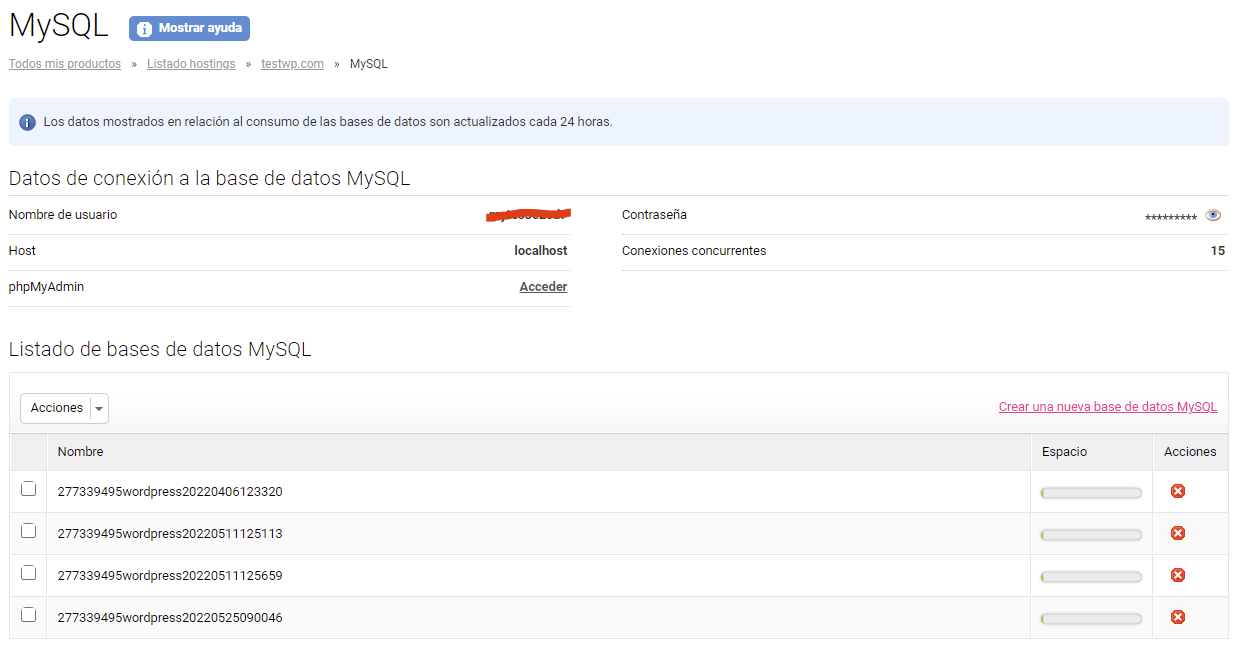The width and height of the screenshot is (1236, 647).
Task: Click the info icon in the blue notice
Action: (x=27, y=122)
